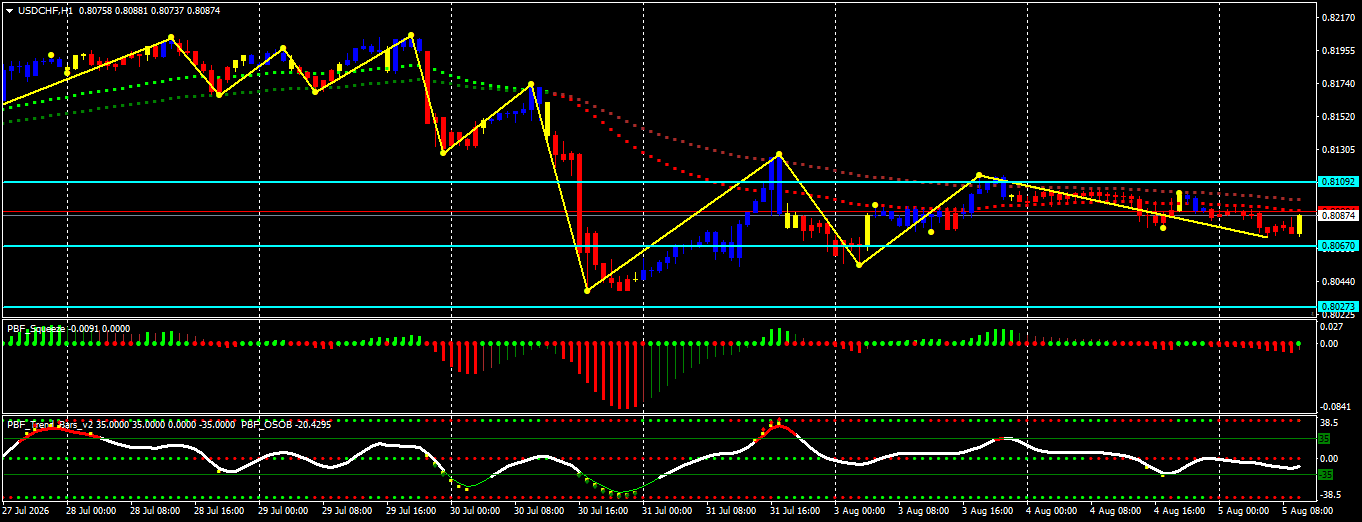The image size is (1362, 522).
Task: Click the USDCHF,H1 chart title text
Action: coord(45,10)
